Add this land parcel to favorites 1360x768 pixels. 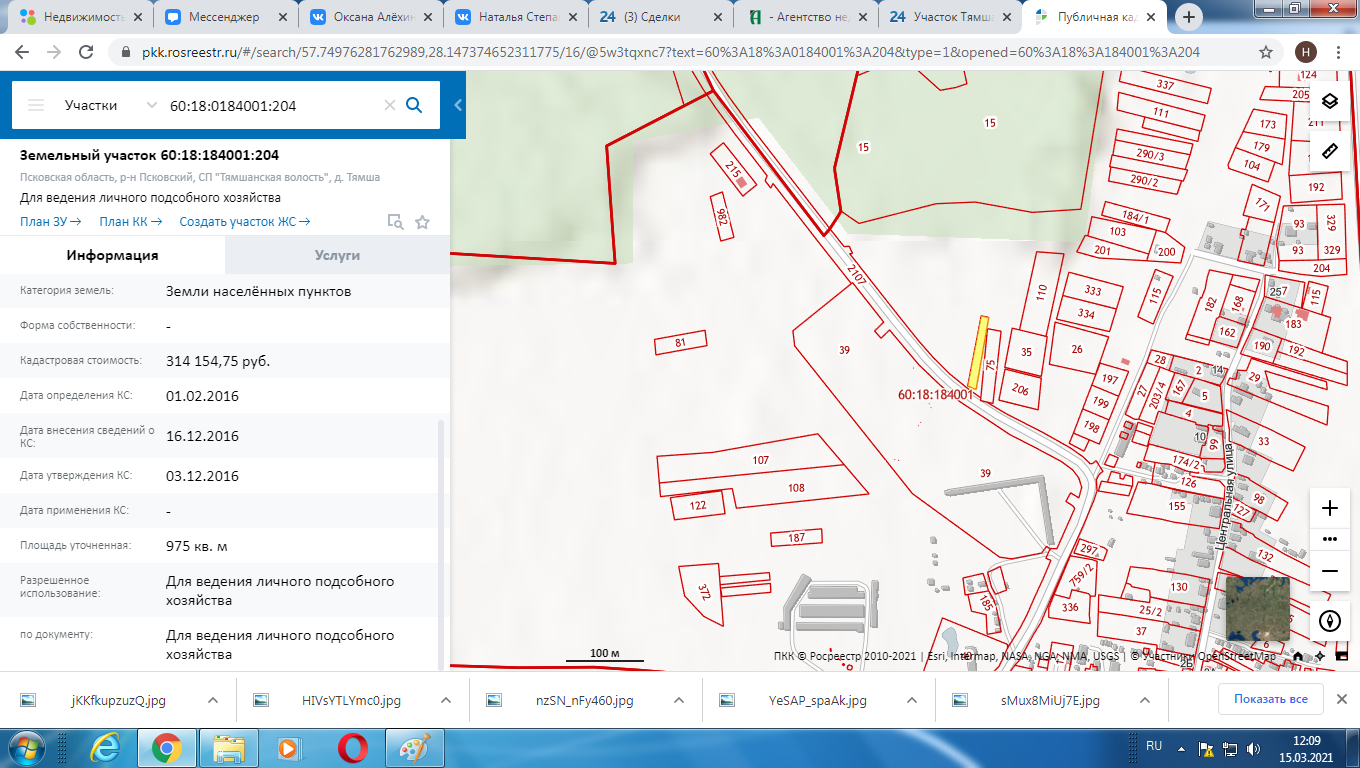click(422, 222)
